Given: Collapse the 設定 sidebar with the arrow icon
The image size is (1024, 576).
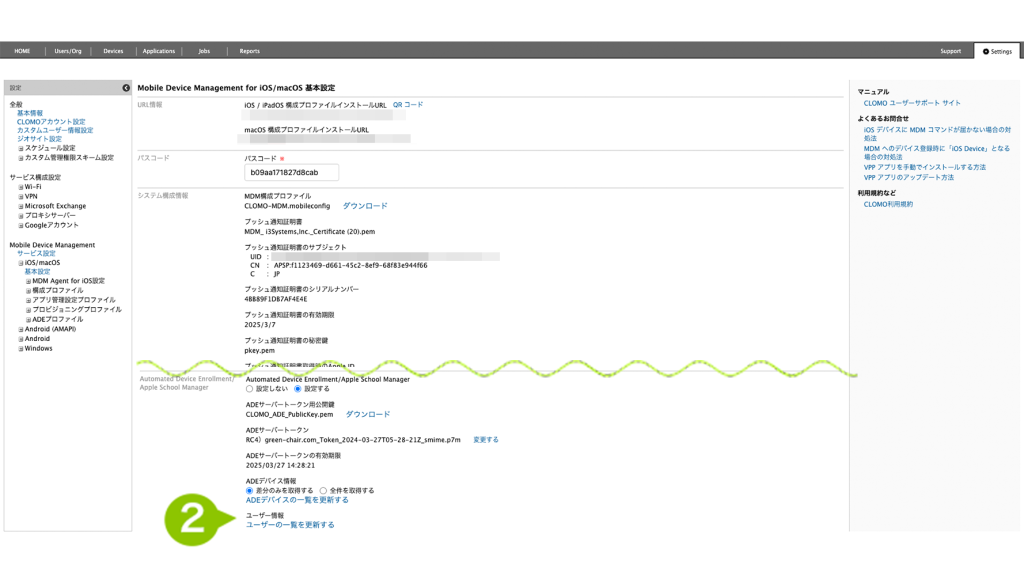Looking at the screenshot, I should click(126, 88).
